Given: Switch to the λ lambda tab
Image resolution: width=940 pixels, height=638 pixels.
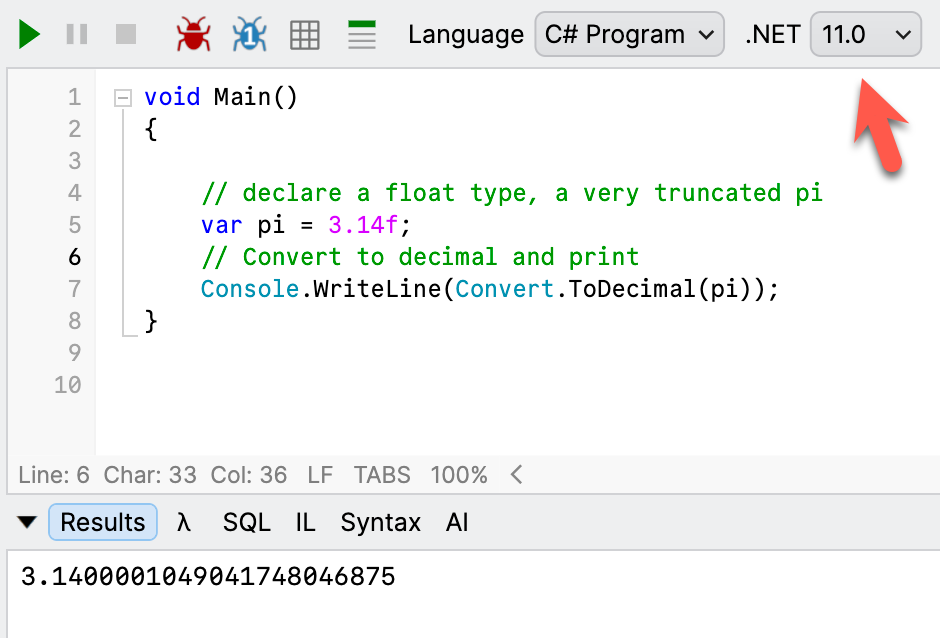Looking at the screenshot, I should point(183,522).
